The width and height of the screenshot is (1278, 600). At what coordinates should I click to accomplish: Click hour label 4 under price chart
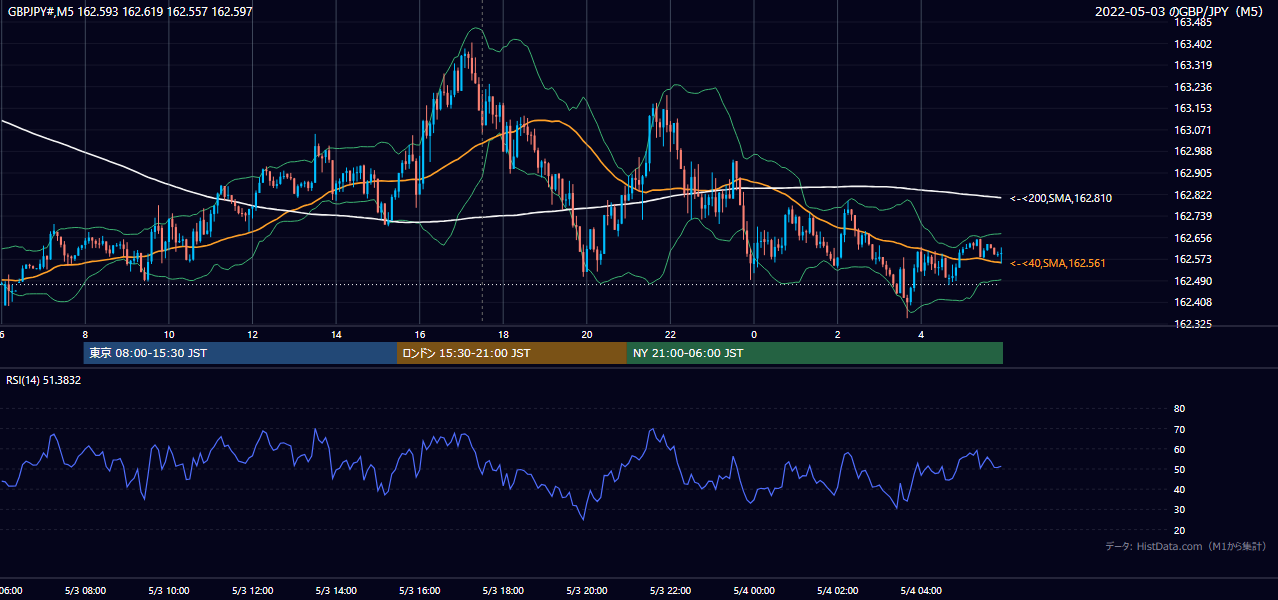point(922,334)
